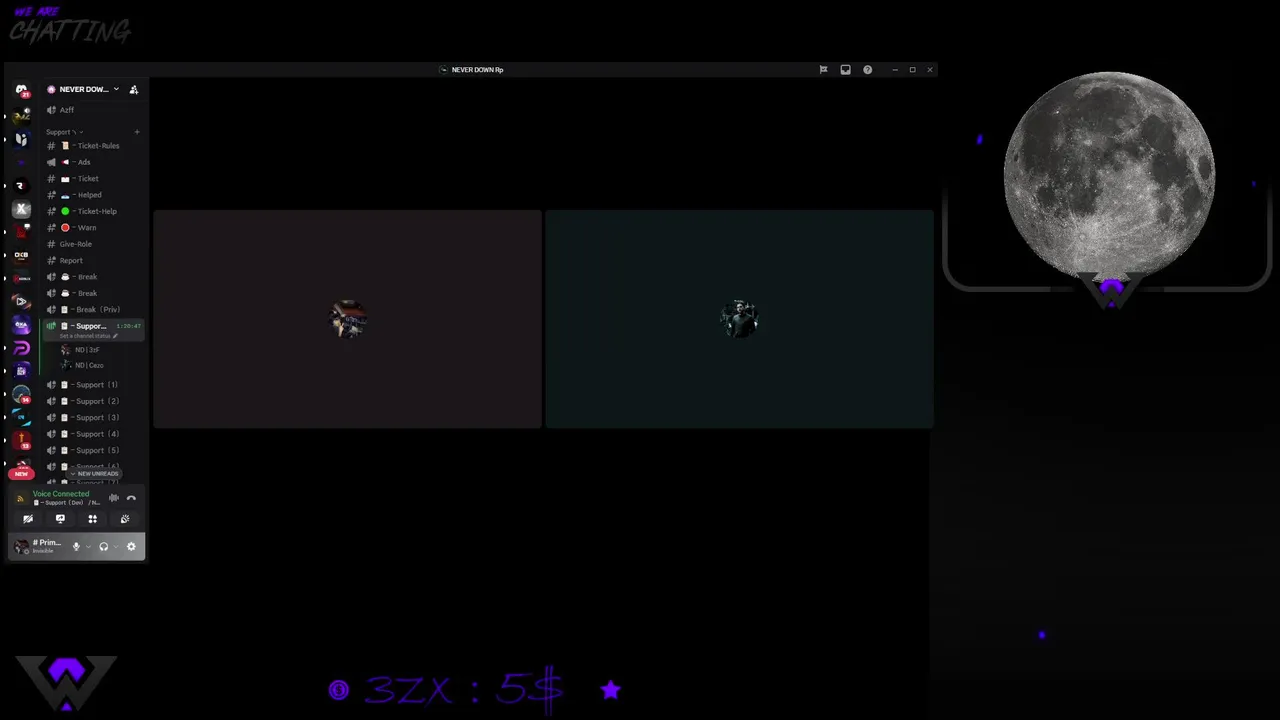Join Support (3) voice channel
Screen dimensions: 1280x720
tap(94, 418)
